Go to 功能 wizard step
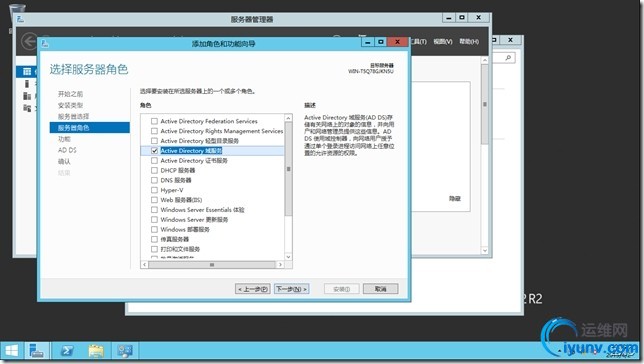Viewport: 644px width, 364px height. point(64,139)
